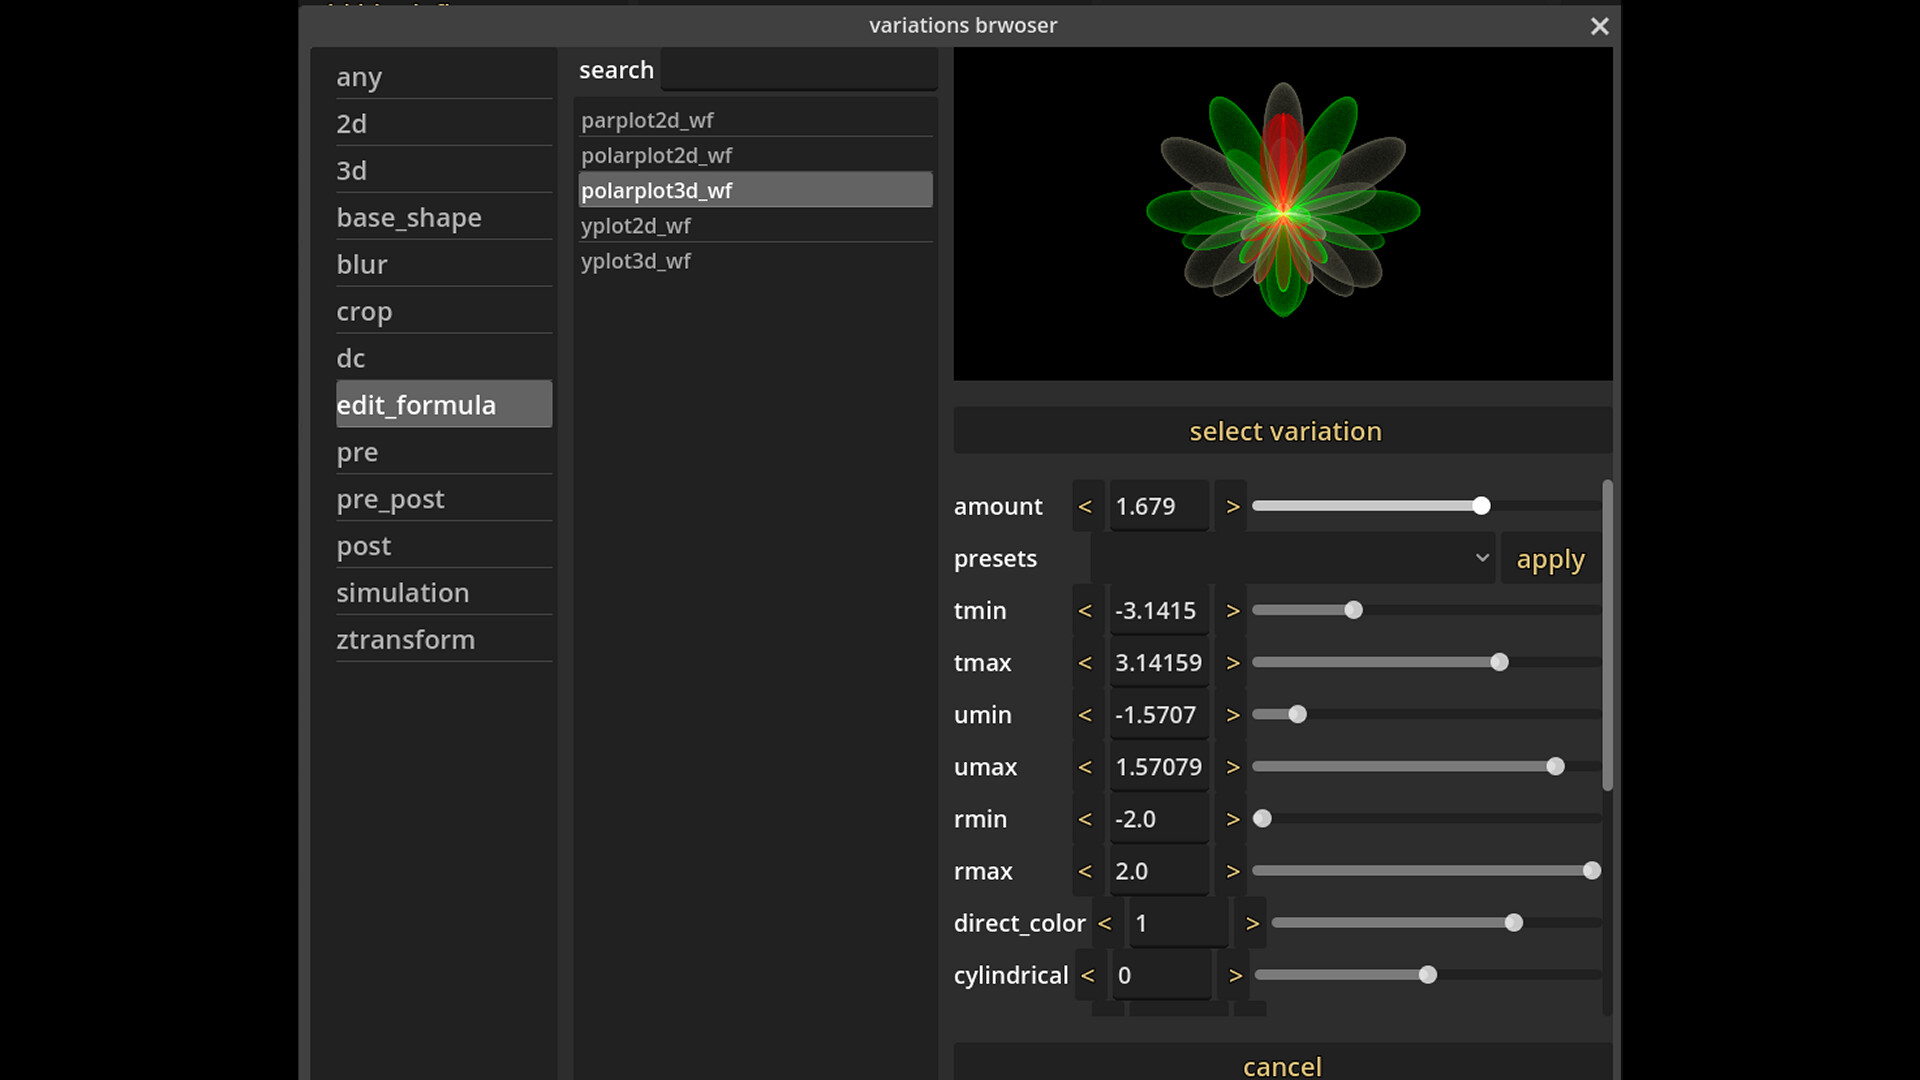
Task: Decrease the rmin value with left arrow
Action: pos(1085,819)
